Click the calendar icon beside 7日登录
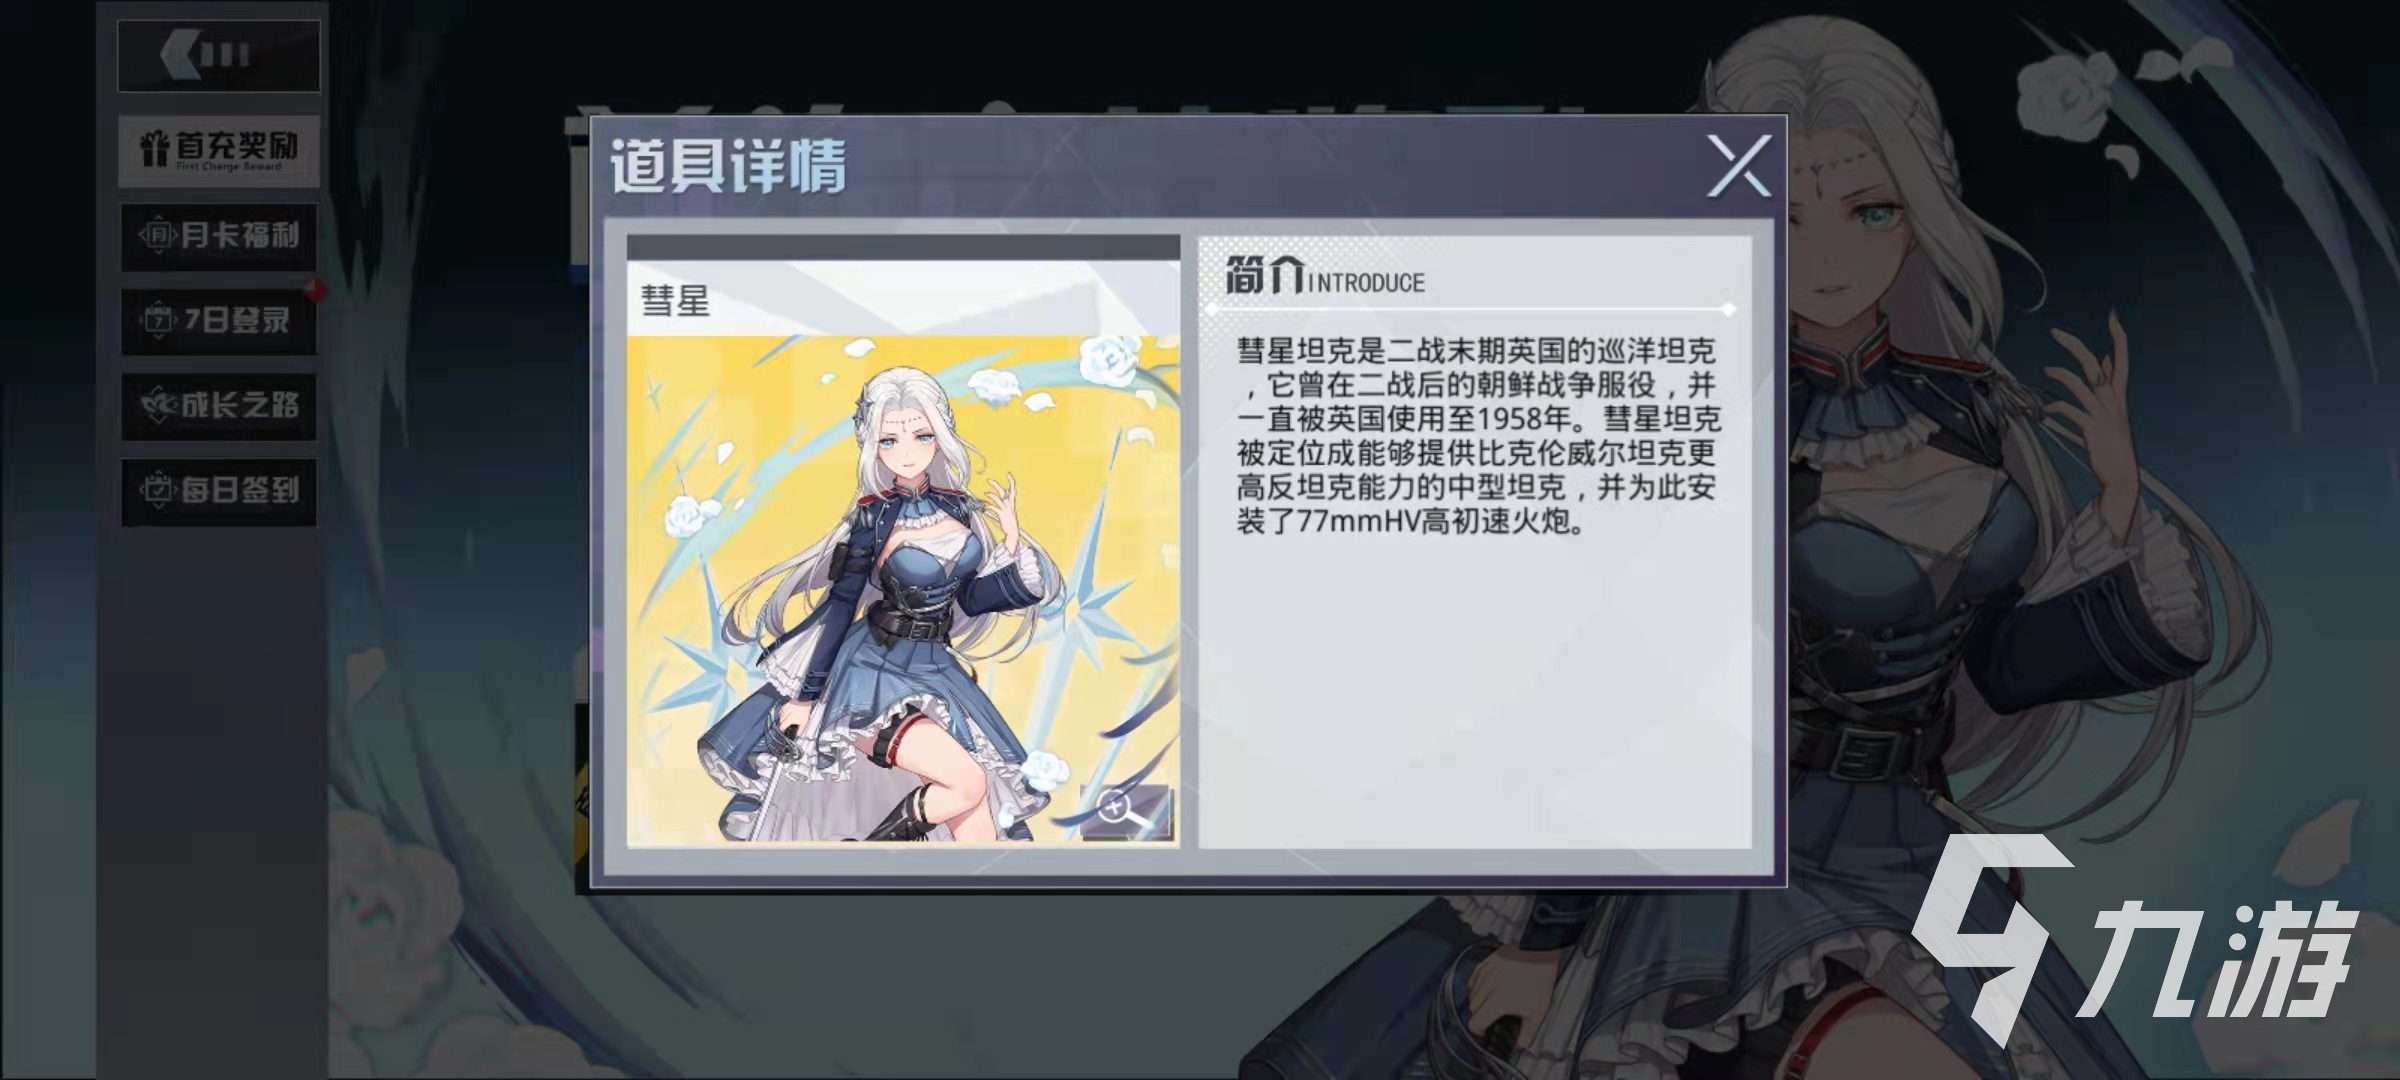This screenshot has height=1080, width=2400. pos(158,321)
